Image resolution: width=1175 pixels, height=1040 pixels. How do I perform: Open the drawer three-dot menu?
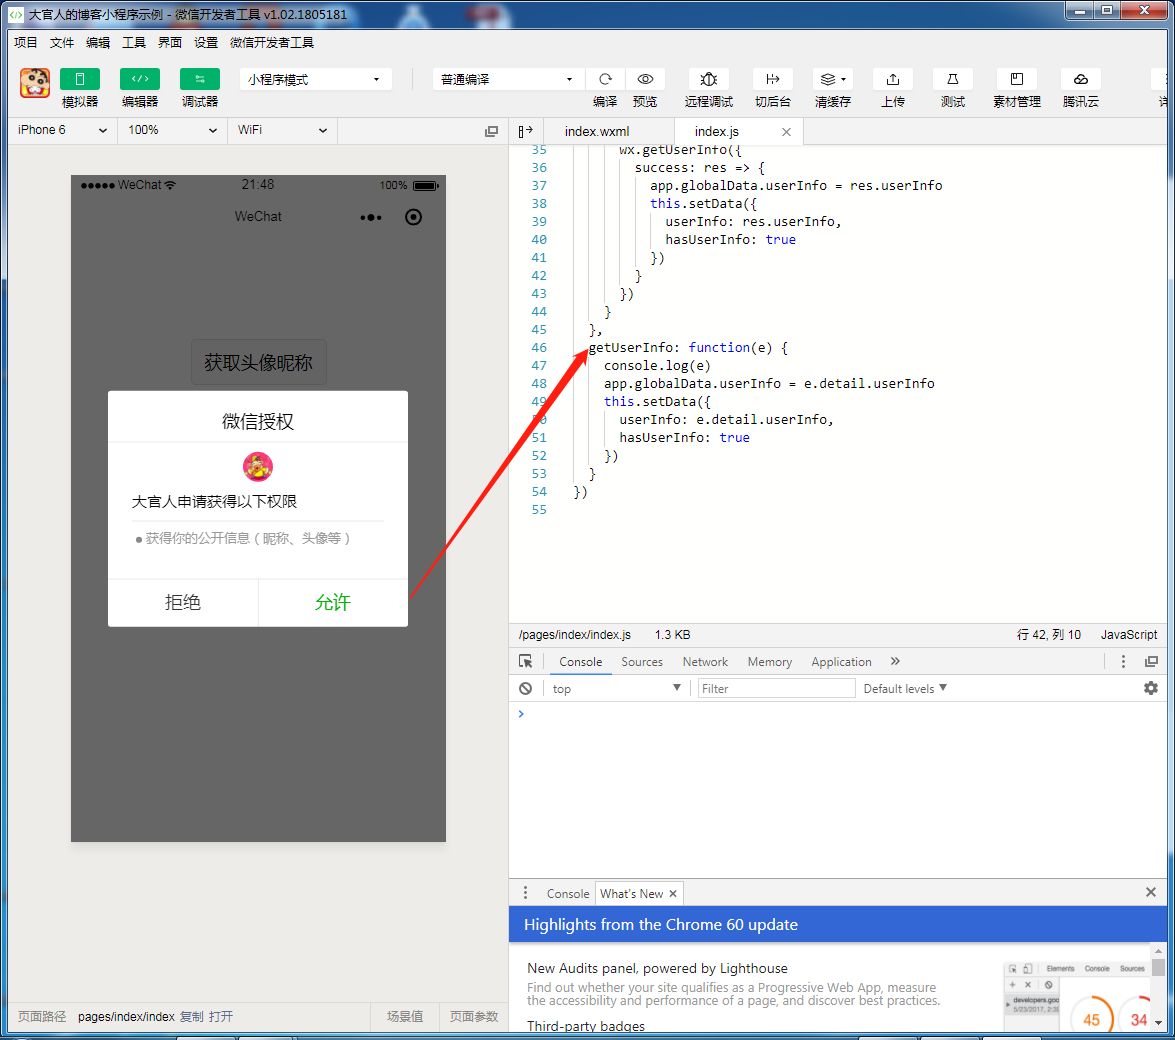coord(525,893)
